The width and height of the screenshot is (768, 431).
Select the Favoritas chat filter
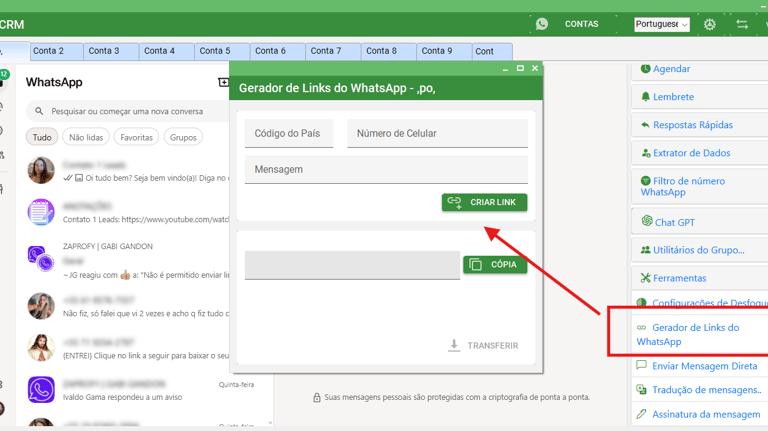(136, 137)
